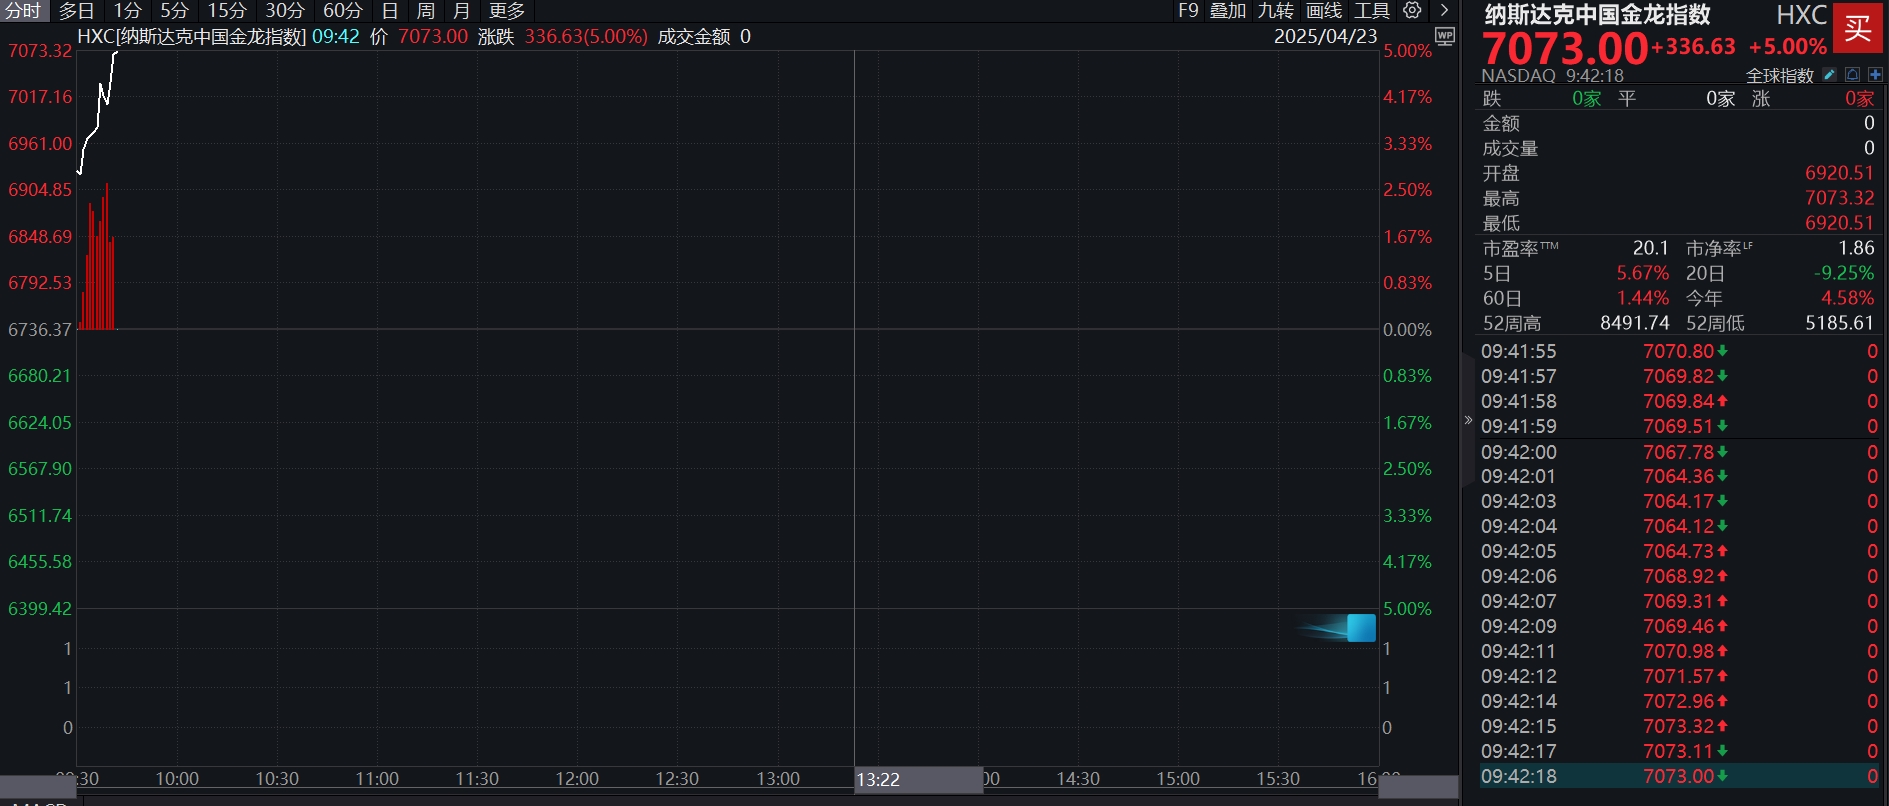The height and width of the screenshot is (806, 1889).
Task: Click the F9 button in toolbar
Action: 1188,11
